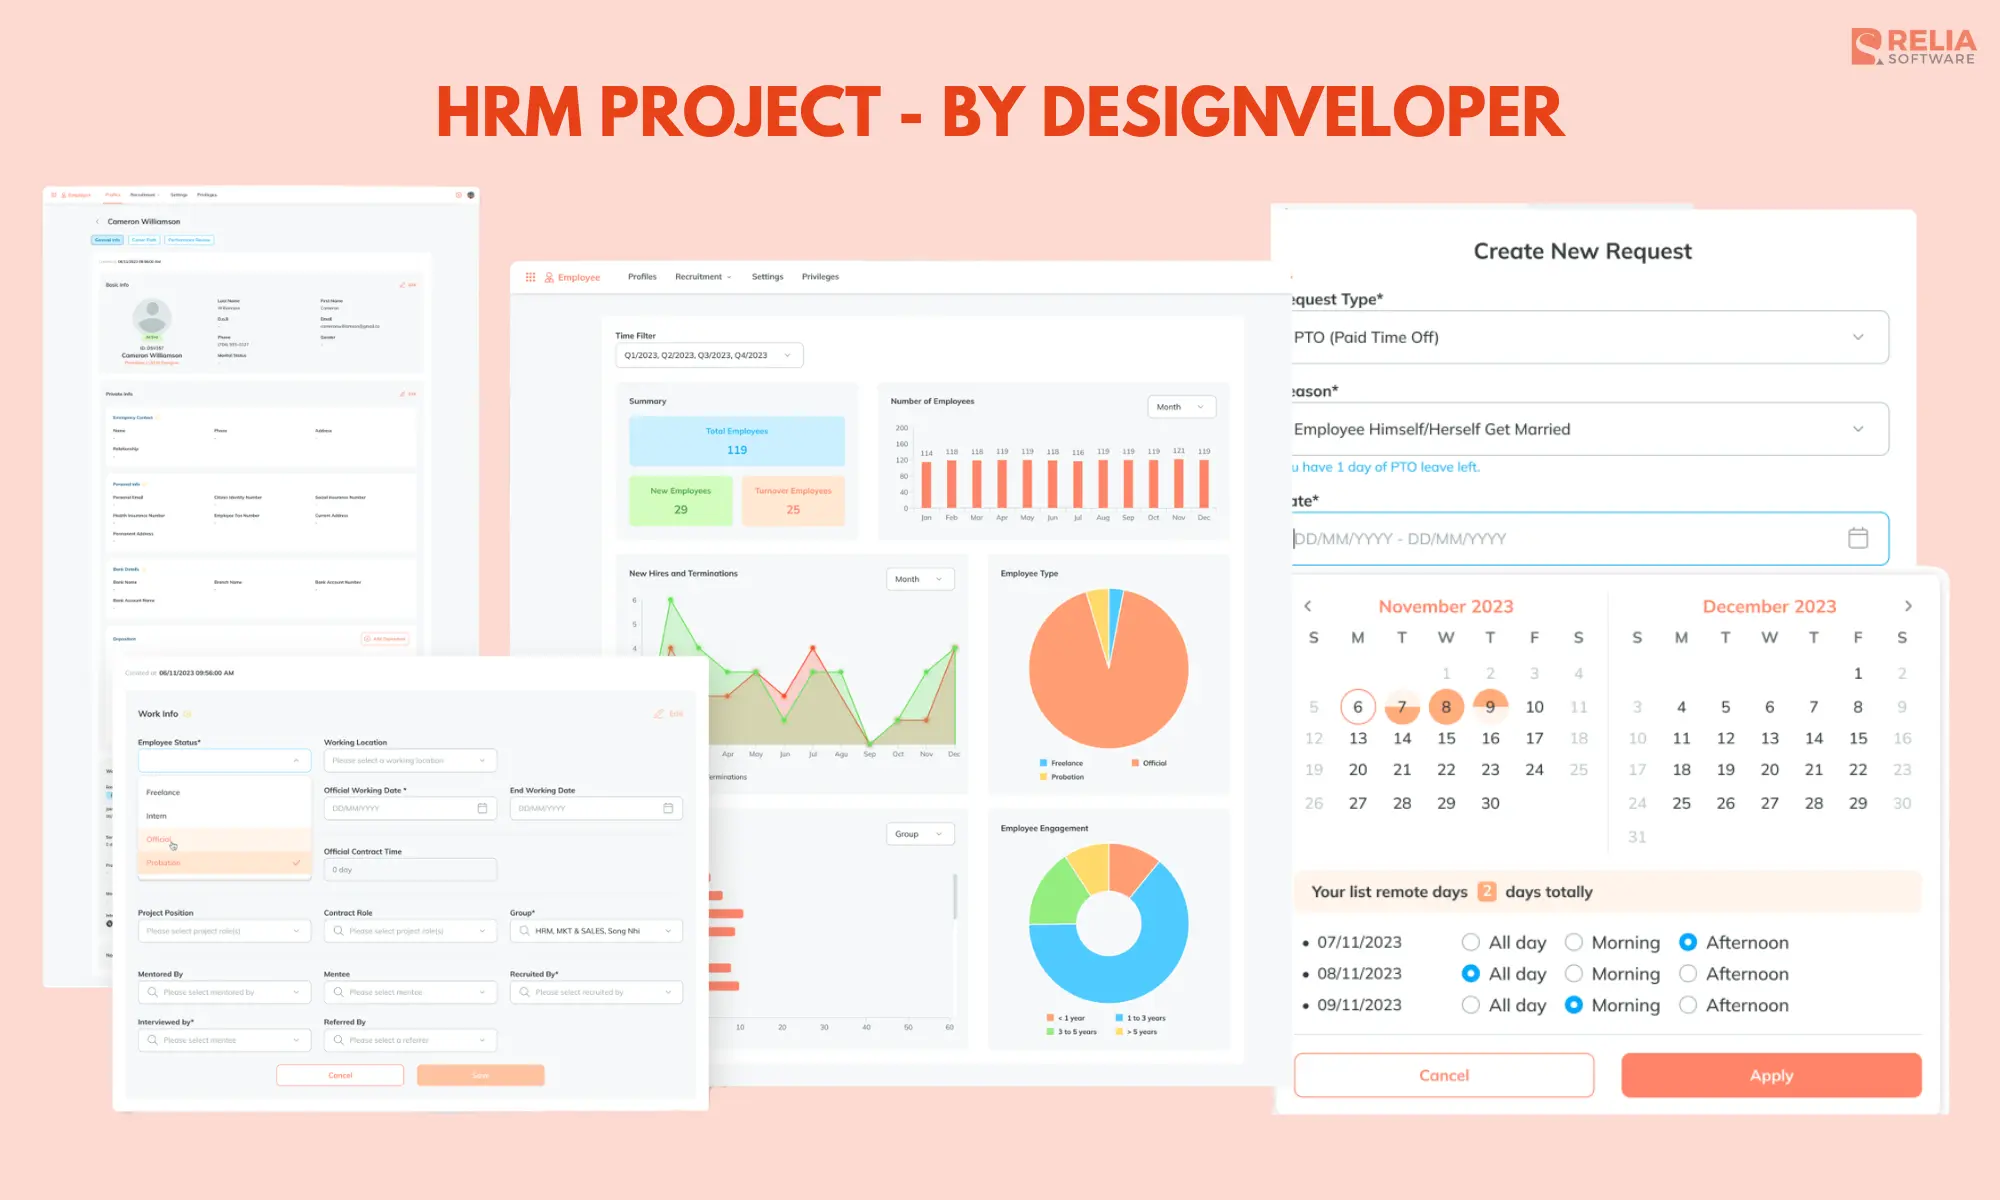Open the Time Filter quarter dropdown
The width and height of the screenshot is (2000, 1200).
click(x=709, y=355)
